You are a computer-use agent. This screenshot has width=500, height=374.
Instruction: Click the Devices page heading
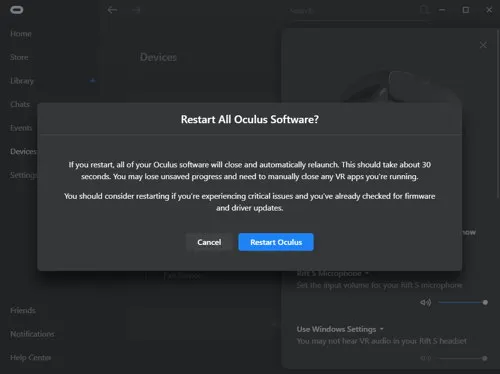pos(158,57)
